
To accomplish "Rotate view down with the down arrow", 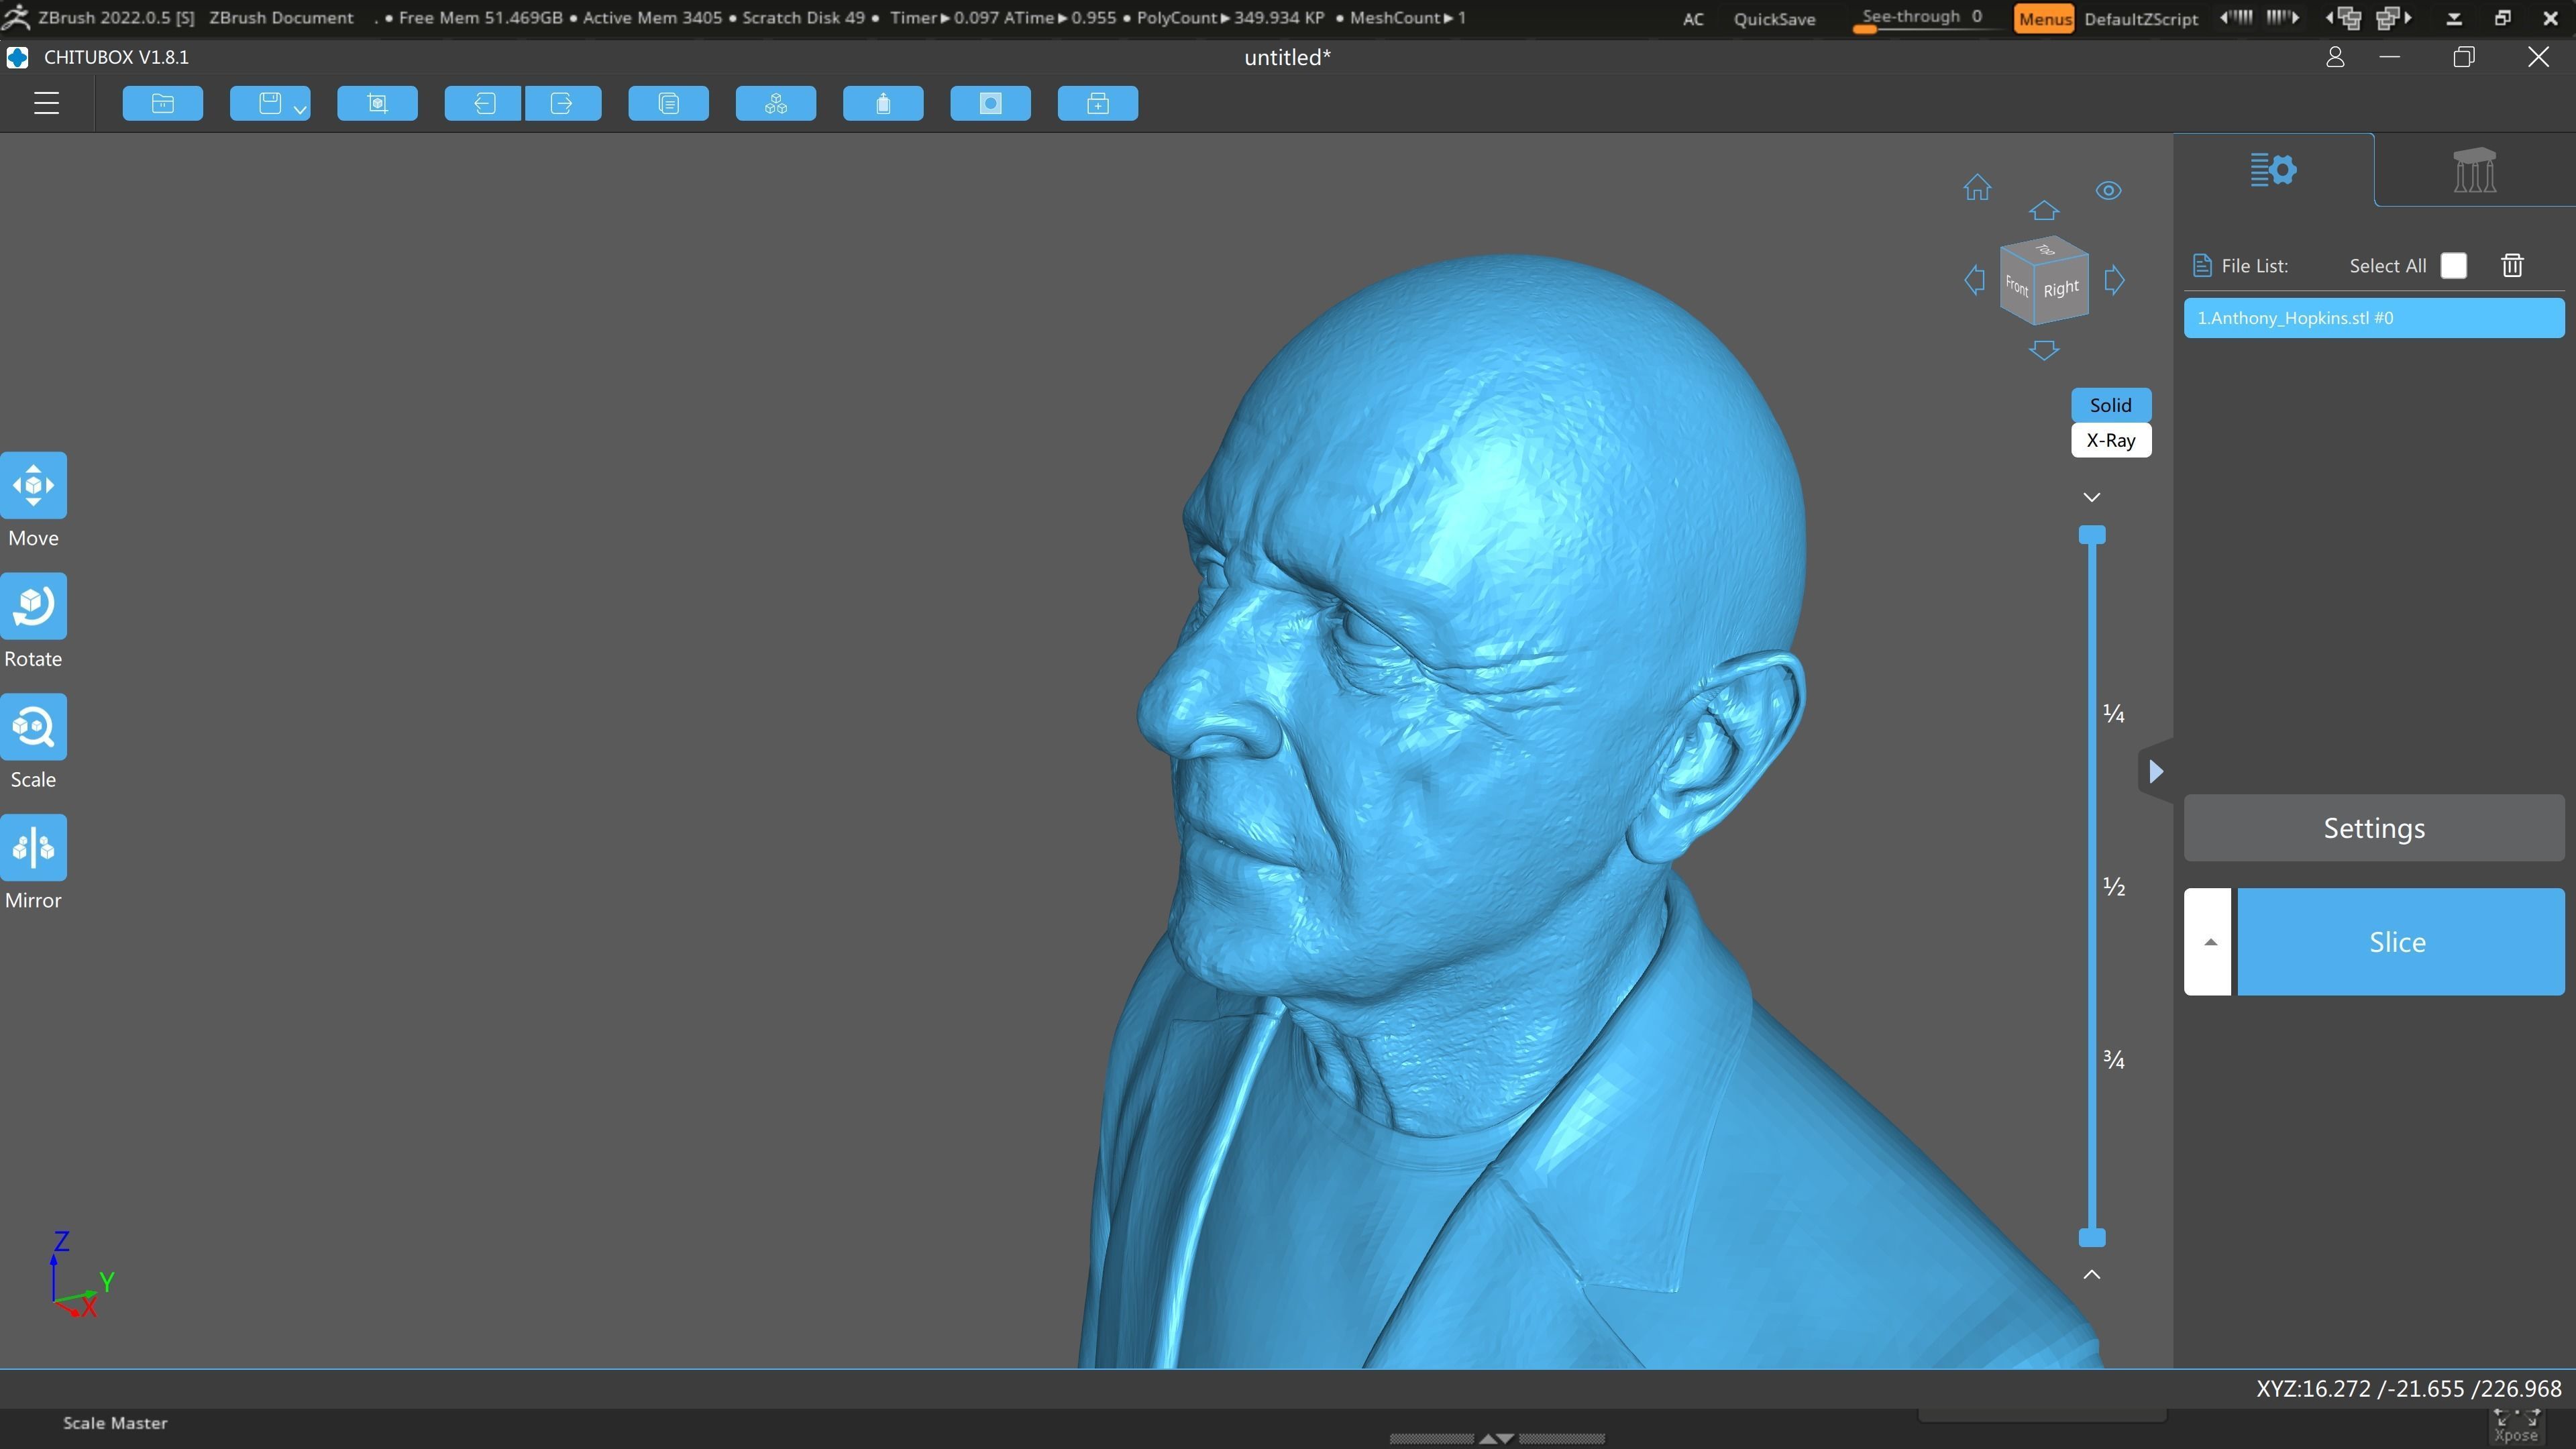I will (2044, 350).
